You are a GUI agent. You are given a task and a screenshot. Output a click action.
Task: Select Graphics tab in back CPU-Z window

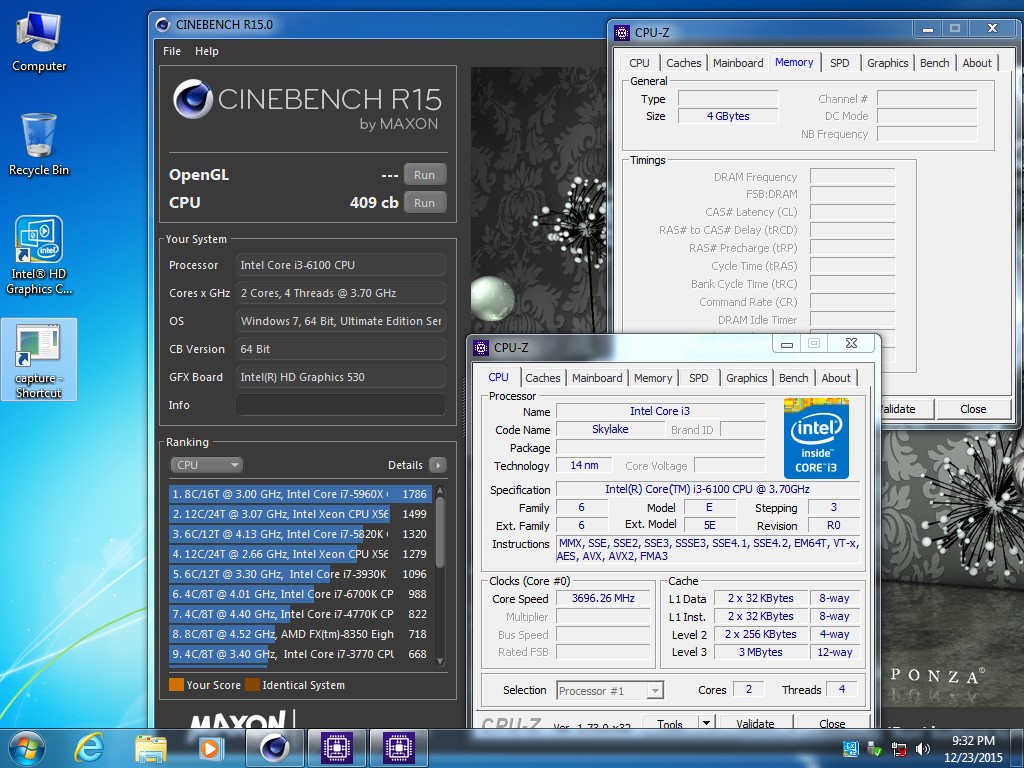click(888, 63)
